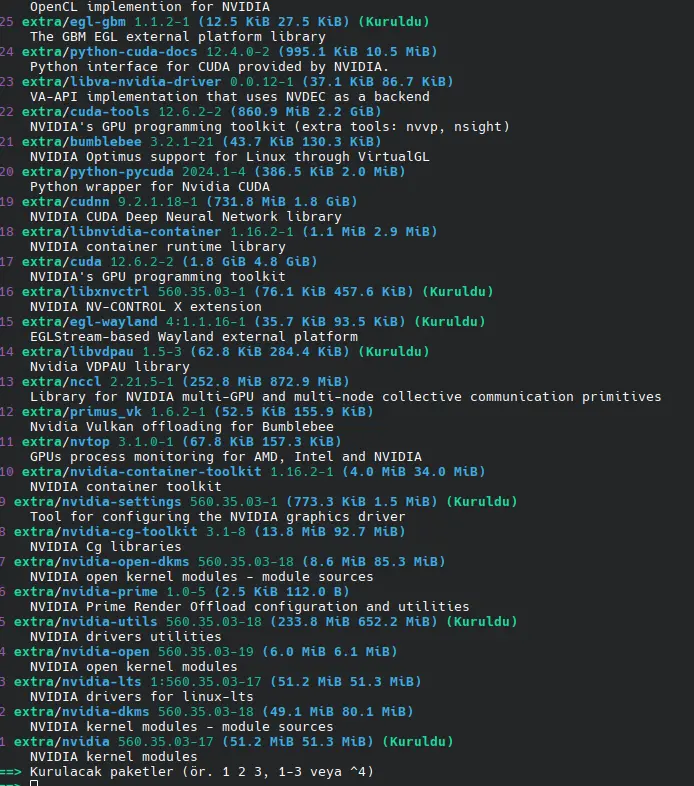Select extra/nvidia-open-dkms package name
Screen dimensions: 694x786
pos(102,563)
